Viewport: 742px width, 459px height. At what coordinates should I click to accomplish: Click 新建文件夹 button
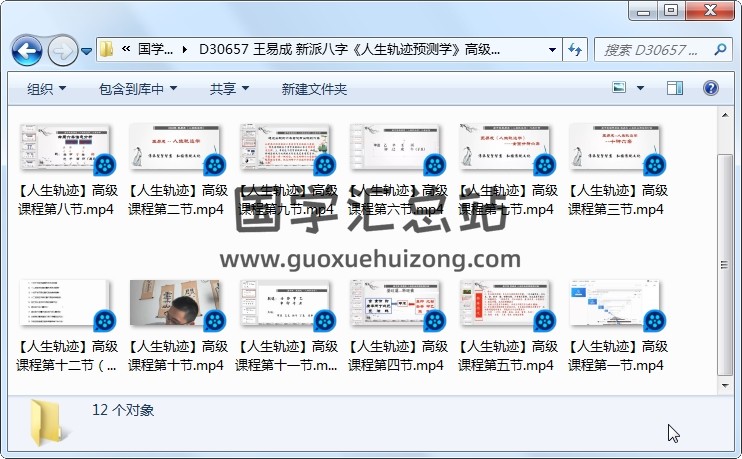(x=314, y=88)
